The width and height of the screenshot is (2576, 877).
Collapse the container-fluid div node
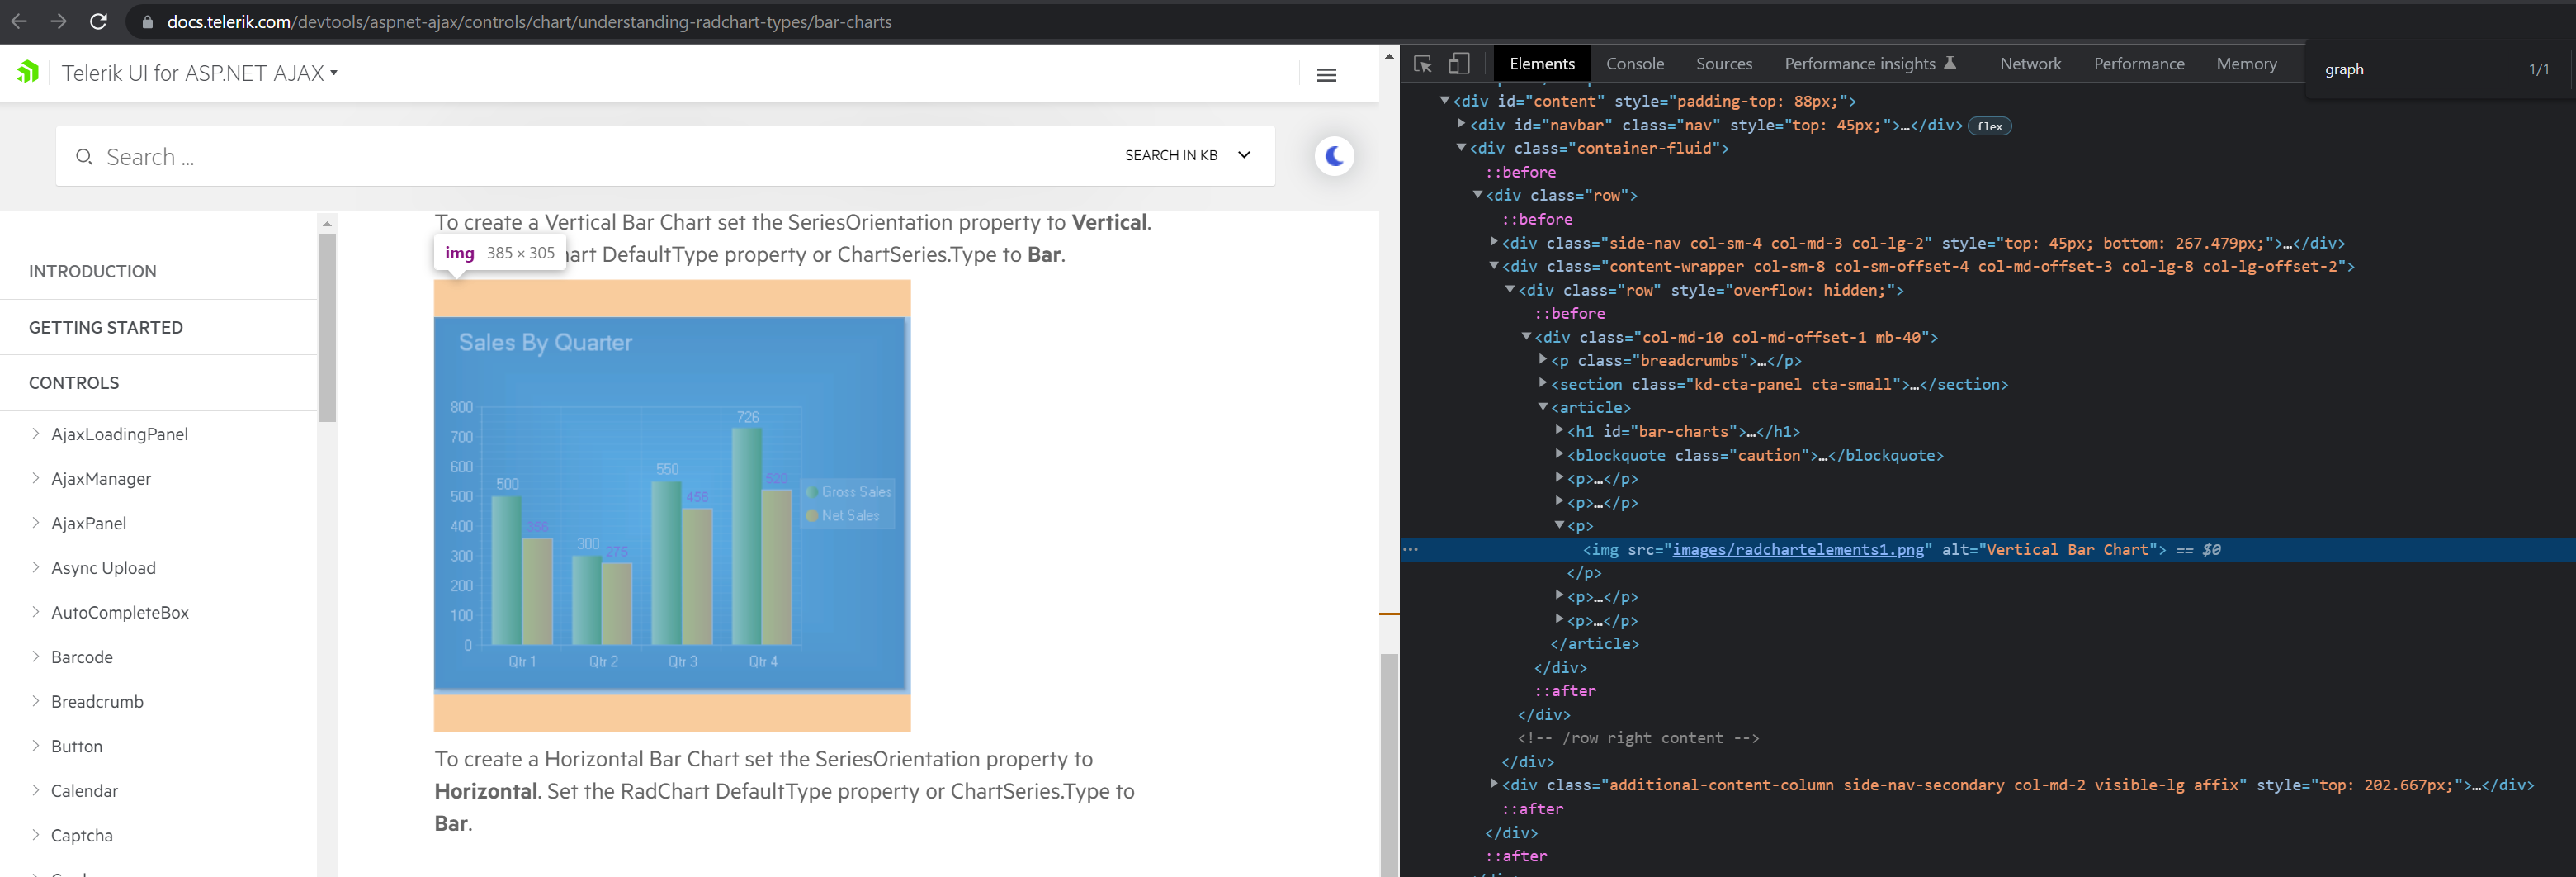1461,147
